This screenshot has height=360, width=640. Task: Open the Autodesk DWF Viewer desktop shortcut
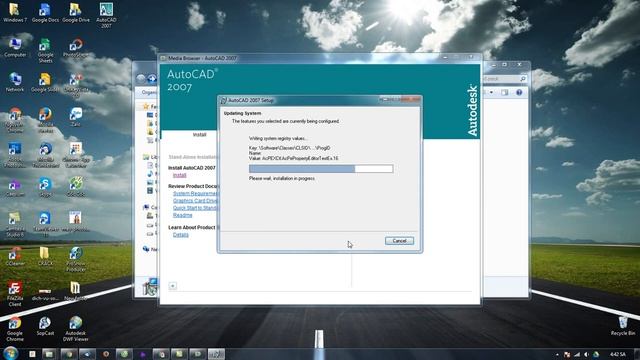pos(76,329)
